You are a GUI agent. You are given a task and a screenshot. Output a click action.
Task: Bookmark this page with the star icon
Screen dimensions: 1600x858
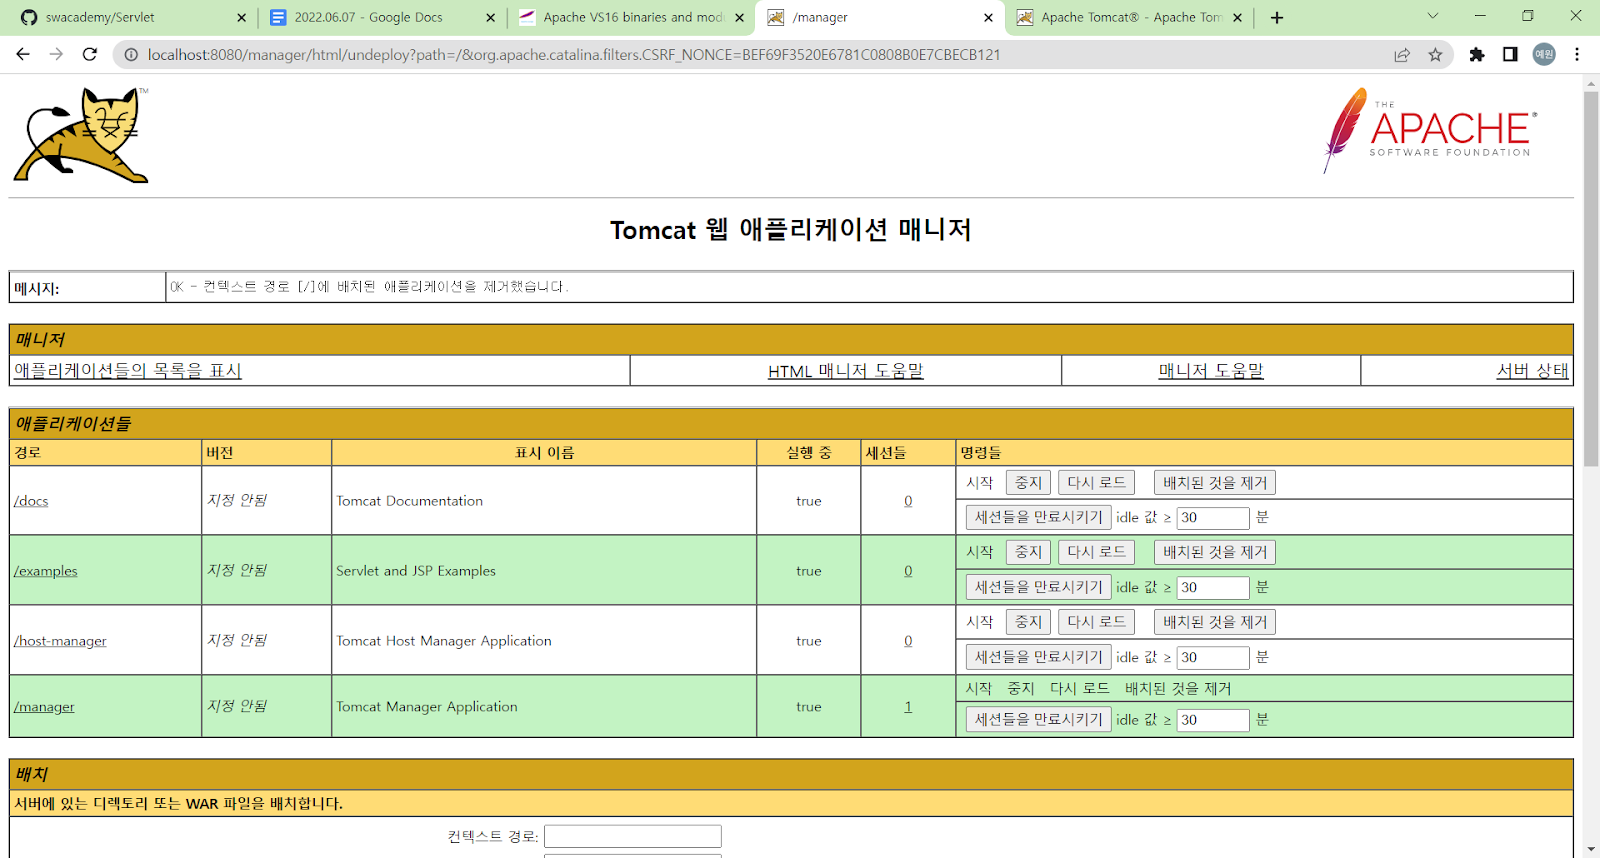[1436, 55]
